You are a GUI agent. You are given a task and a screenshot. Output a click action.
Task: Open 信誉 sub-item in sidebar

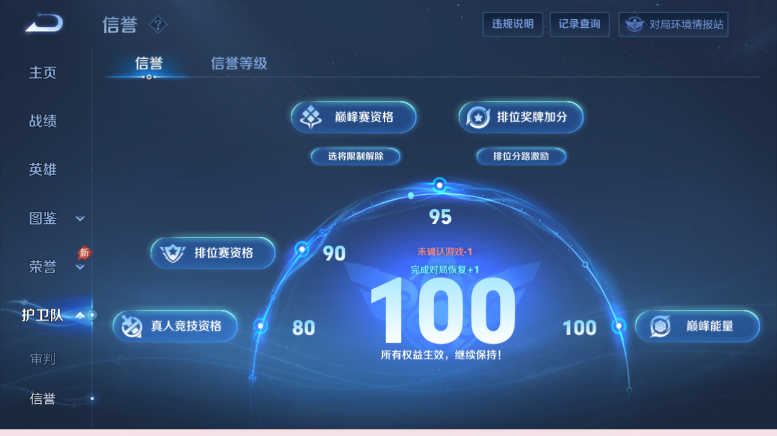point(43,398)
